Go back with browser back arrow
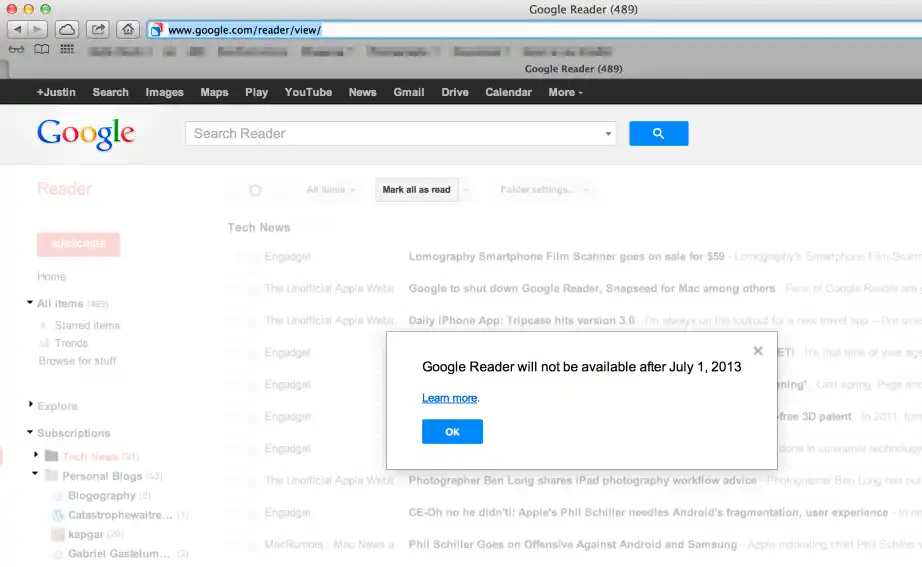This screenshot has height=567, width=922. click(x=17, y=29)
